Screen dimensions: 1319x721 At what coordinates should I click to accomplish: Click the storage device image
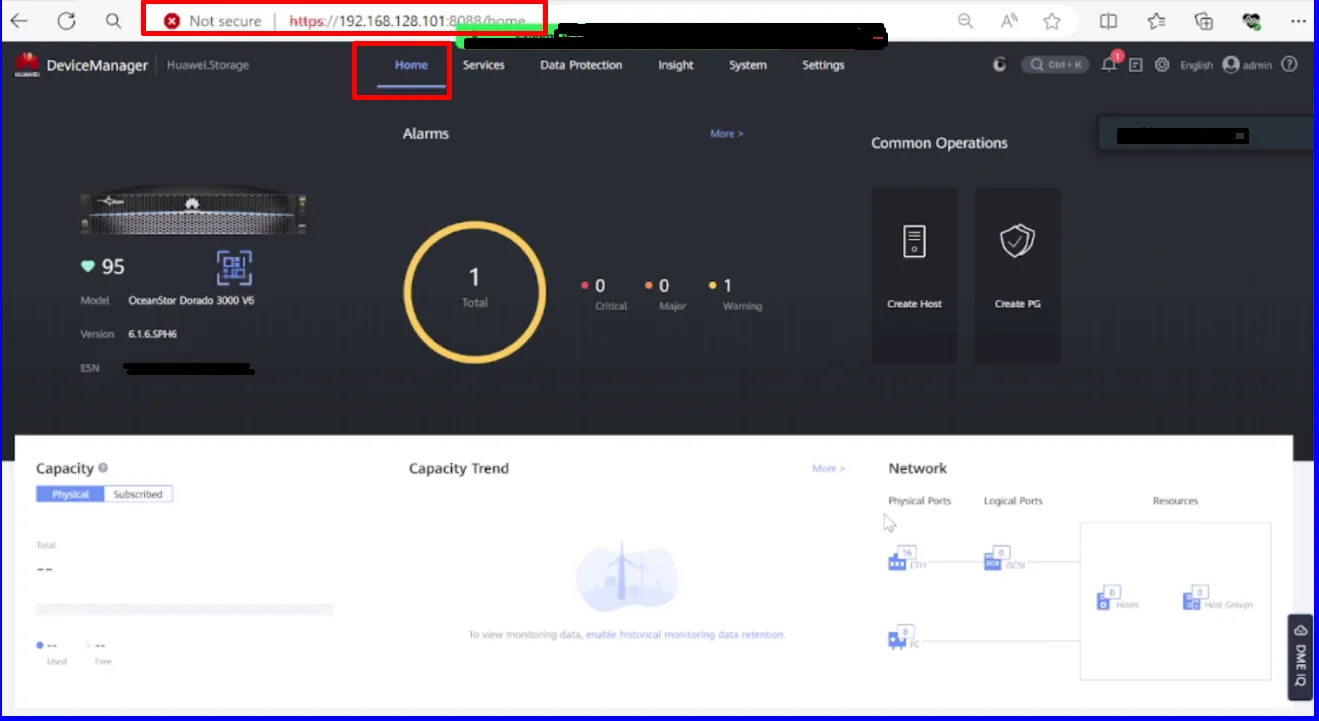(193, 212)
